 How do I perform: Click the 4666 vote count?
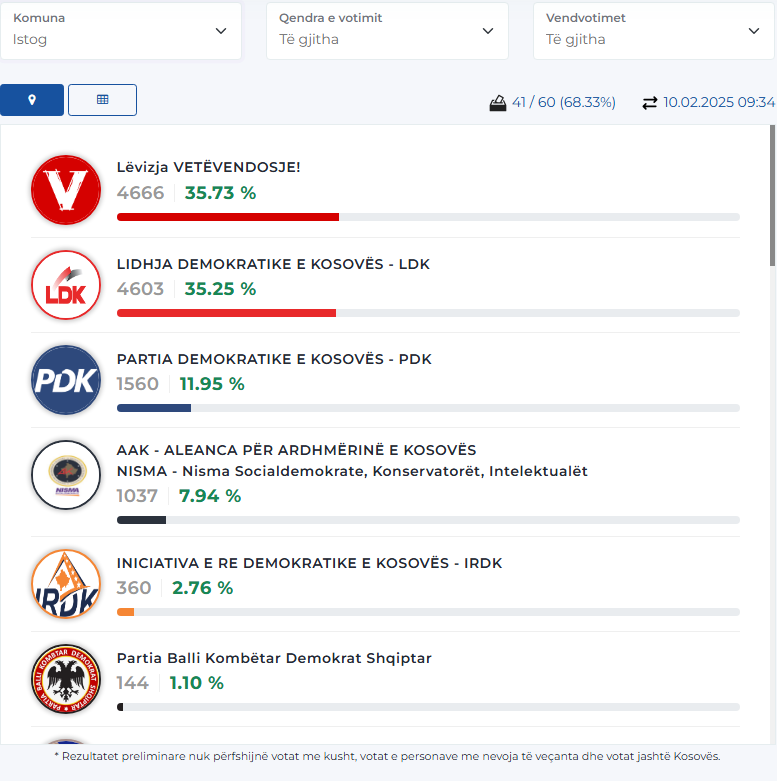coord(140,193)
